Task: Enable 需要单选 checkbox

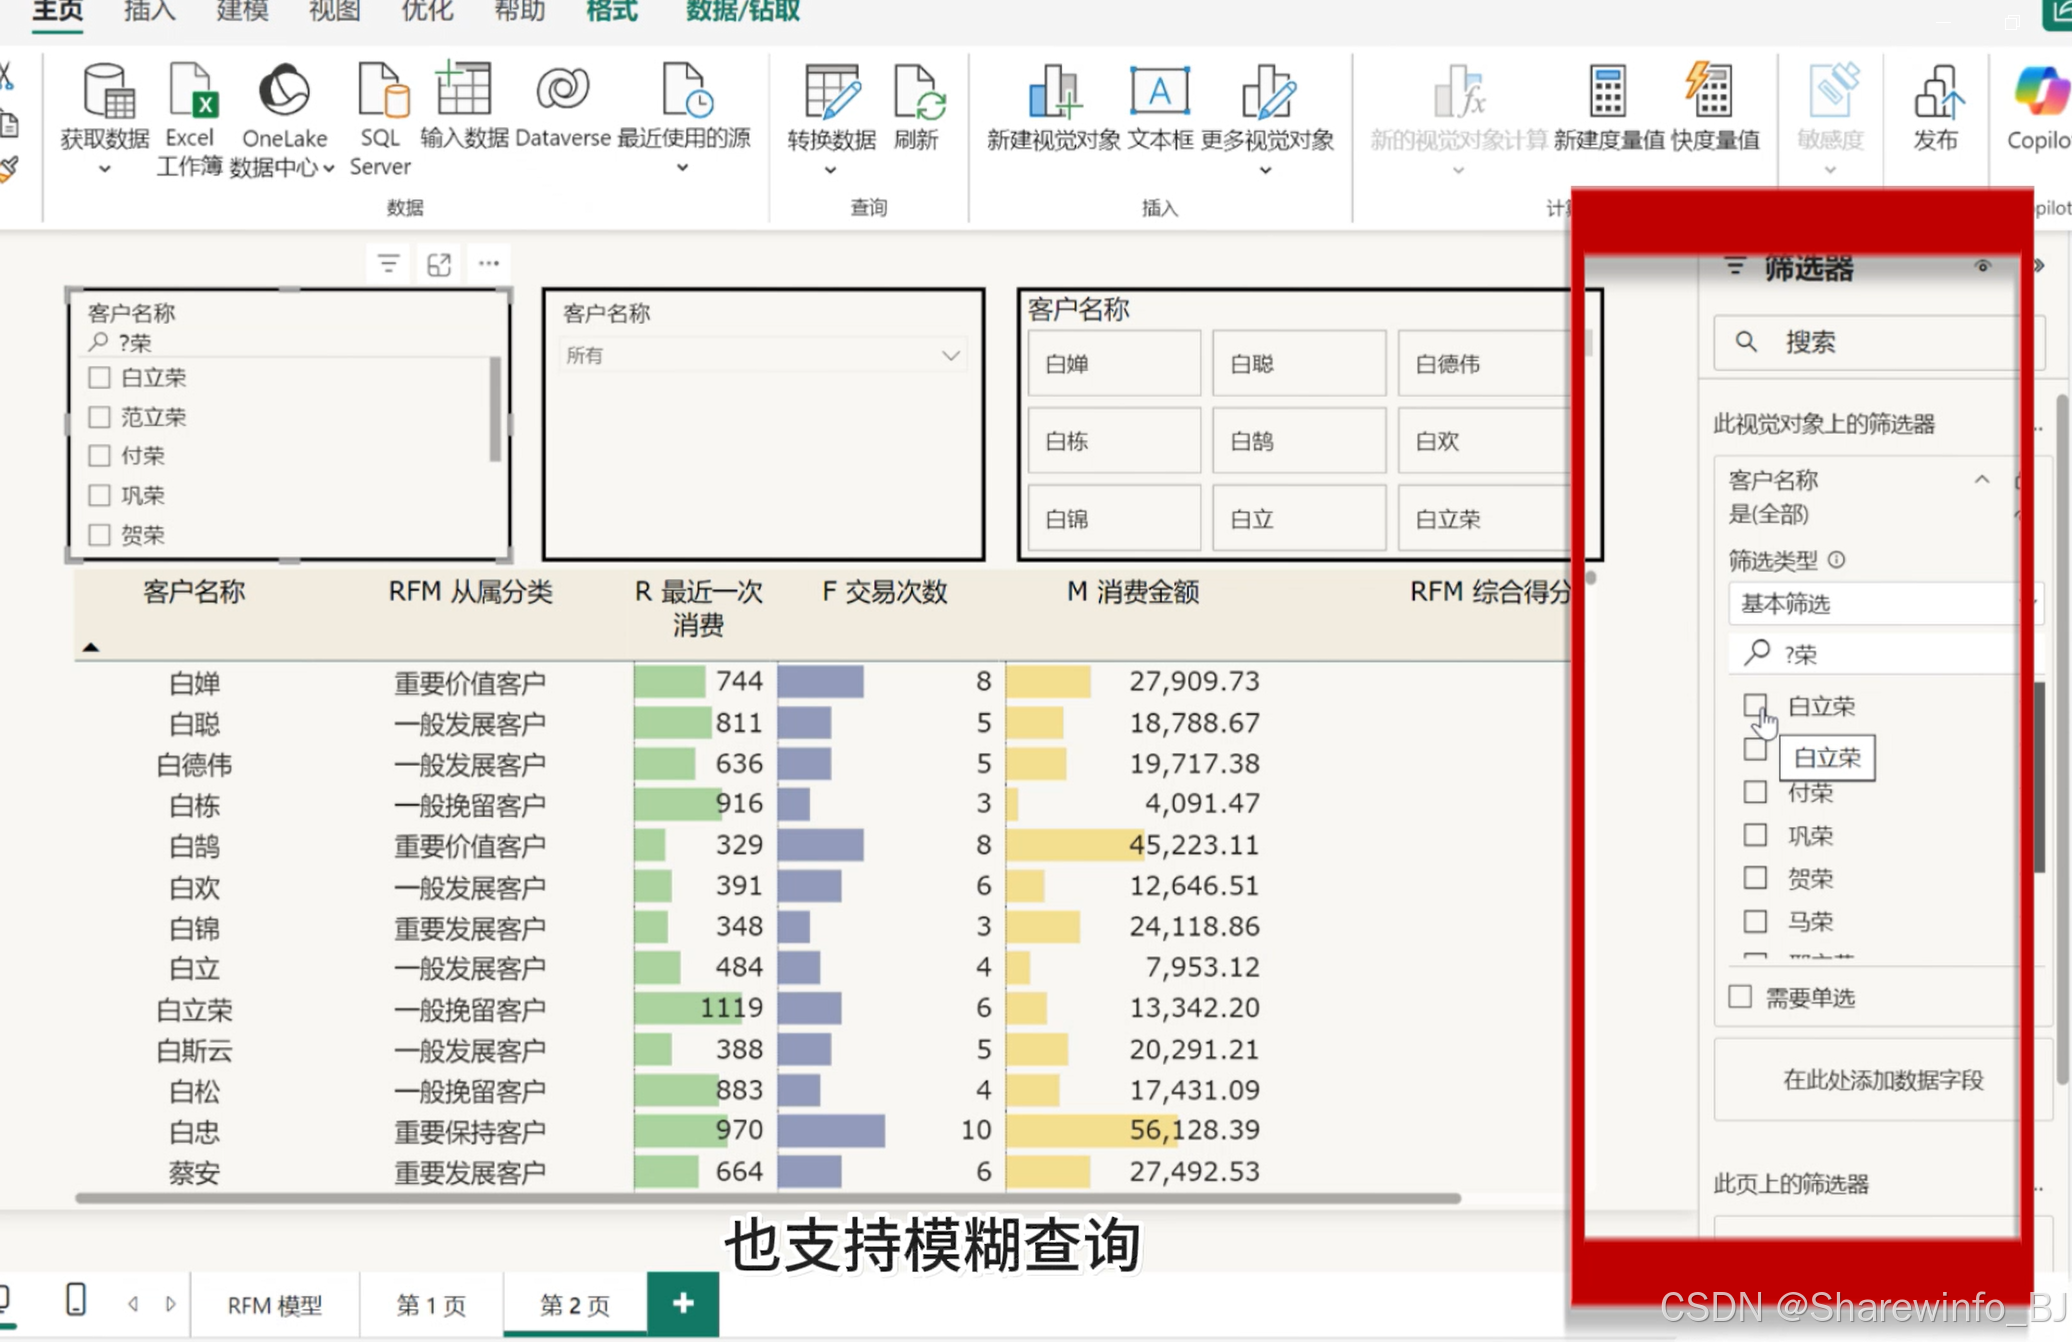Action: pos(1740,997)
